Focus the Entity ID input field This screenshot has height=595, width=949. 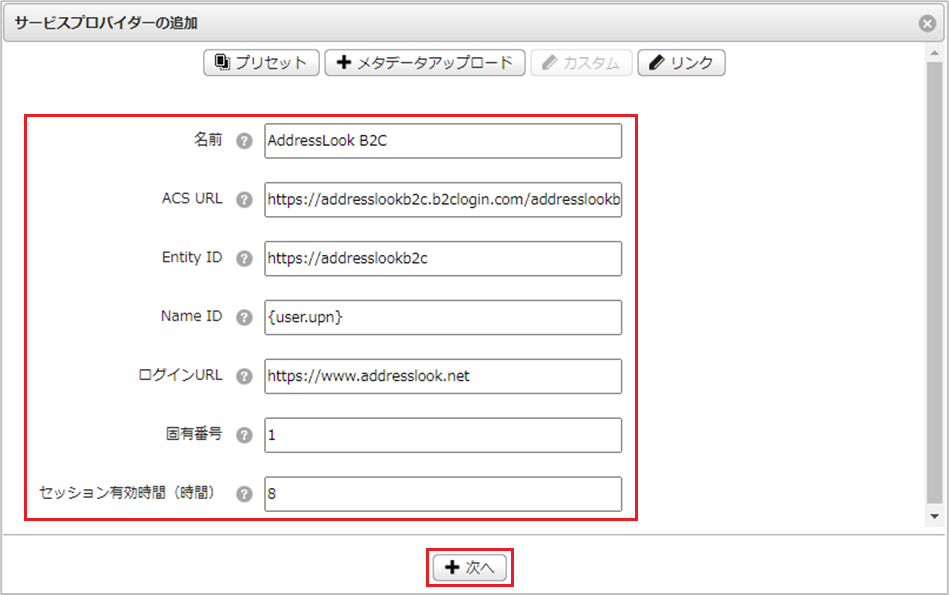coord(443,258)
